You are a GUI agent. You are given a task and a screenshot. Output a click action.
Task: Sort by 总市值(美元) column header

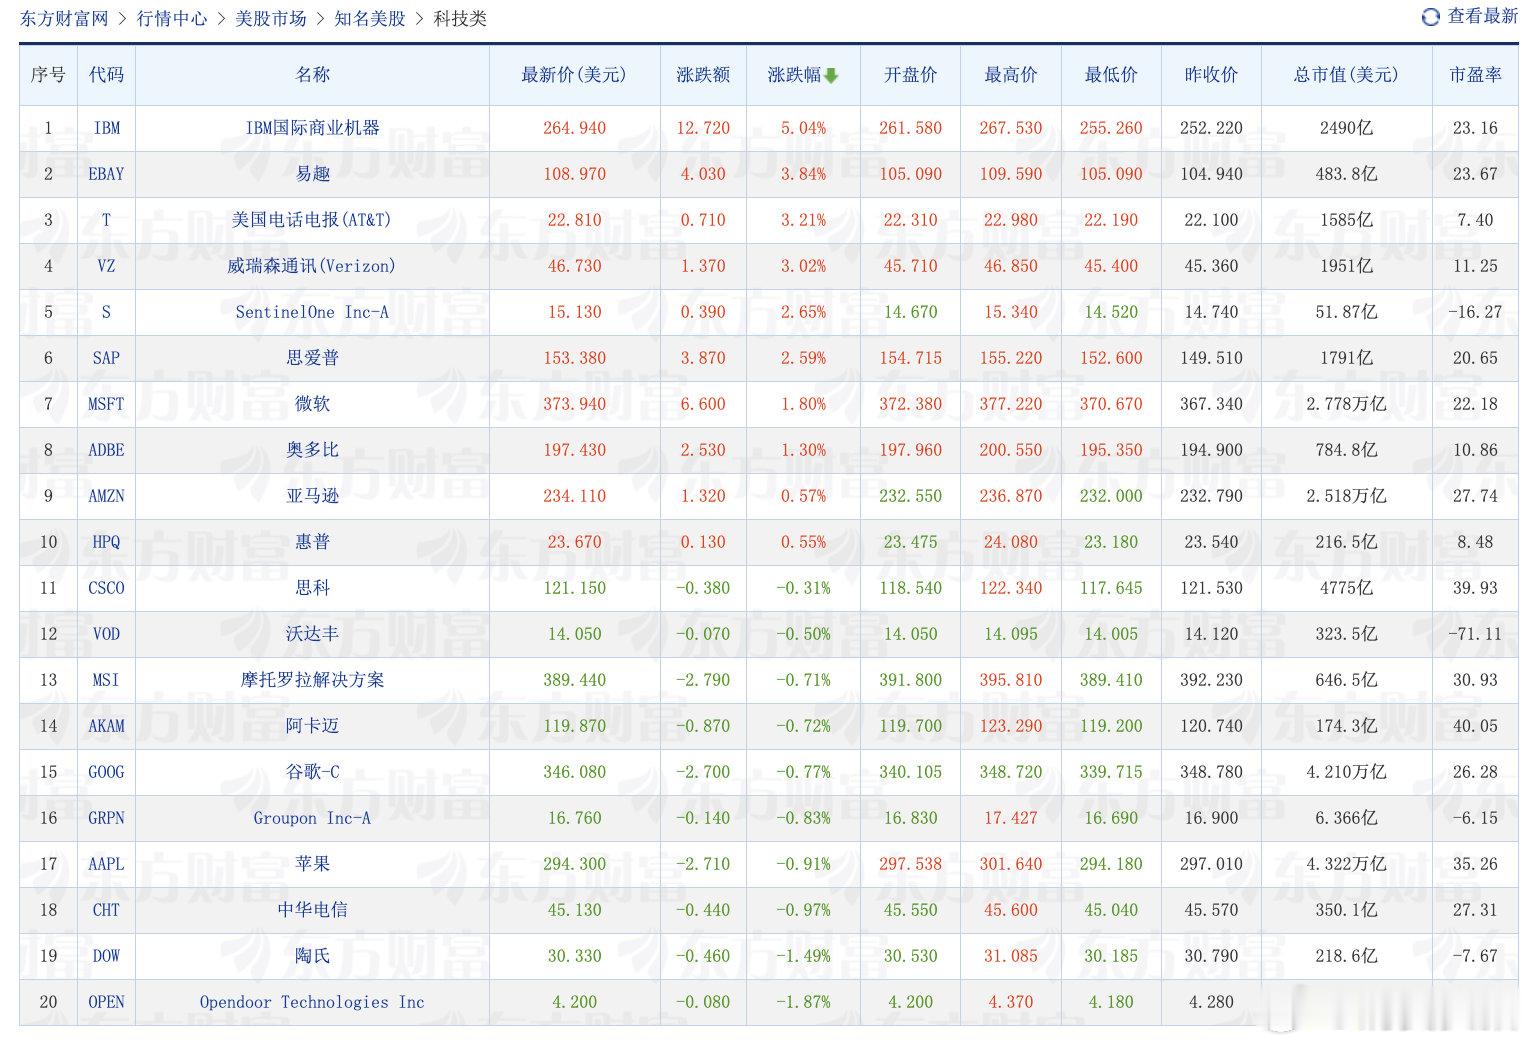(1346, 75)
